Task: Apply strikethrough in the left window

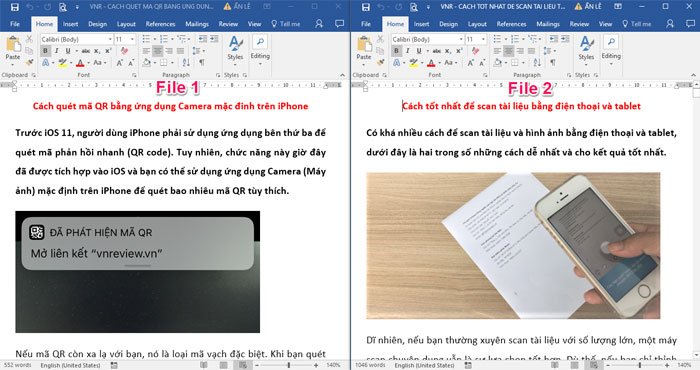Action: coord(86,51)
